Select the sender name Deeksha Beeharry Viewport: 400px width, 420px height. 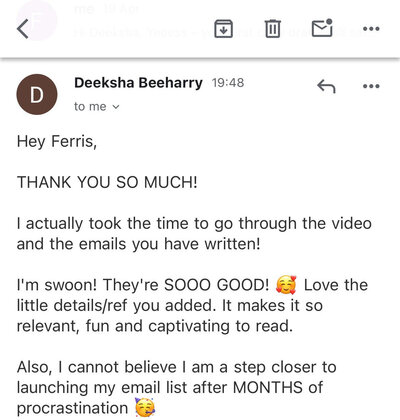tap(138, 83)
